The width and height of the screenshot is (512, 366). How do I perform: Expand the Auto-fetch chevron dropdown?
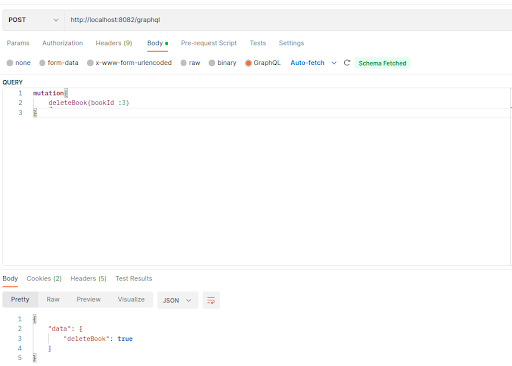tap(334, 63)
